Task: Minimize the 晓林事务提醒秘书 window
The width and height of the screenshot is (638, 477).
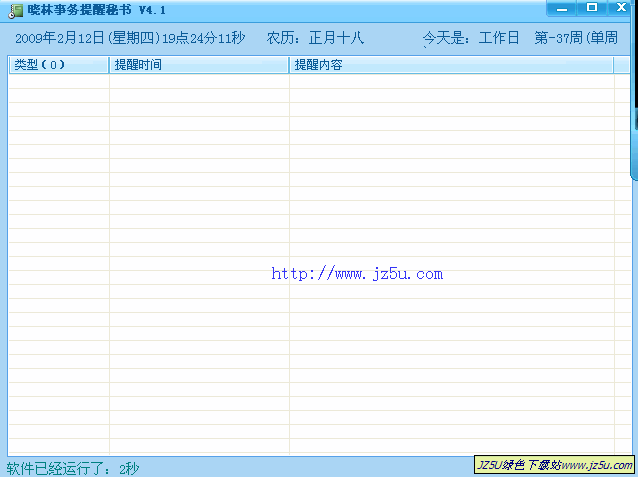Action: 562,8
